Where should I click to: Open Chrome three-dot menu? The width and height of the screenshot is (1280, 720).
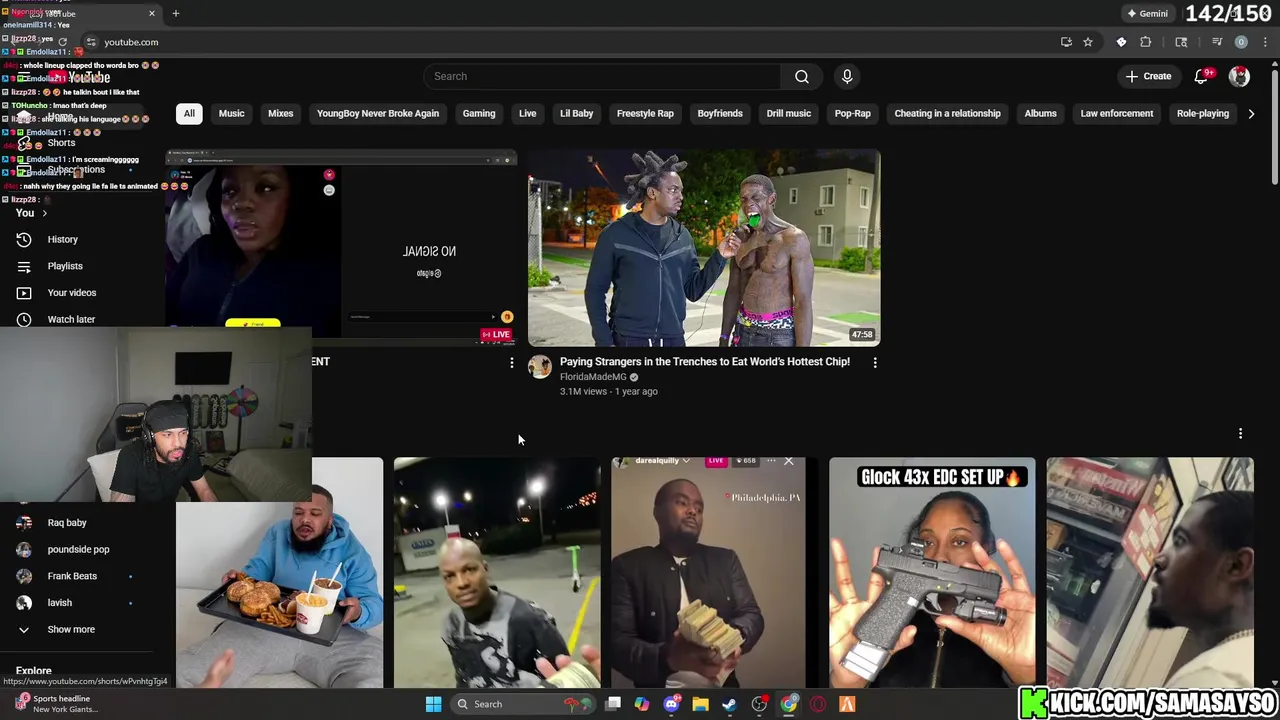coord(1266,42)
